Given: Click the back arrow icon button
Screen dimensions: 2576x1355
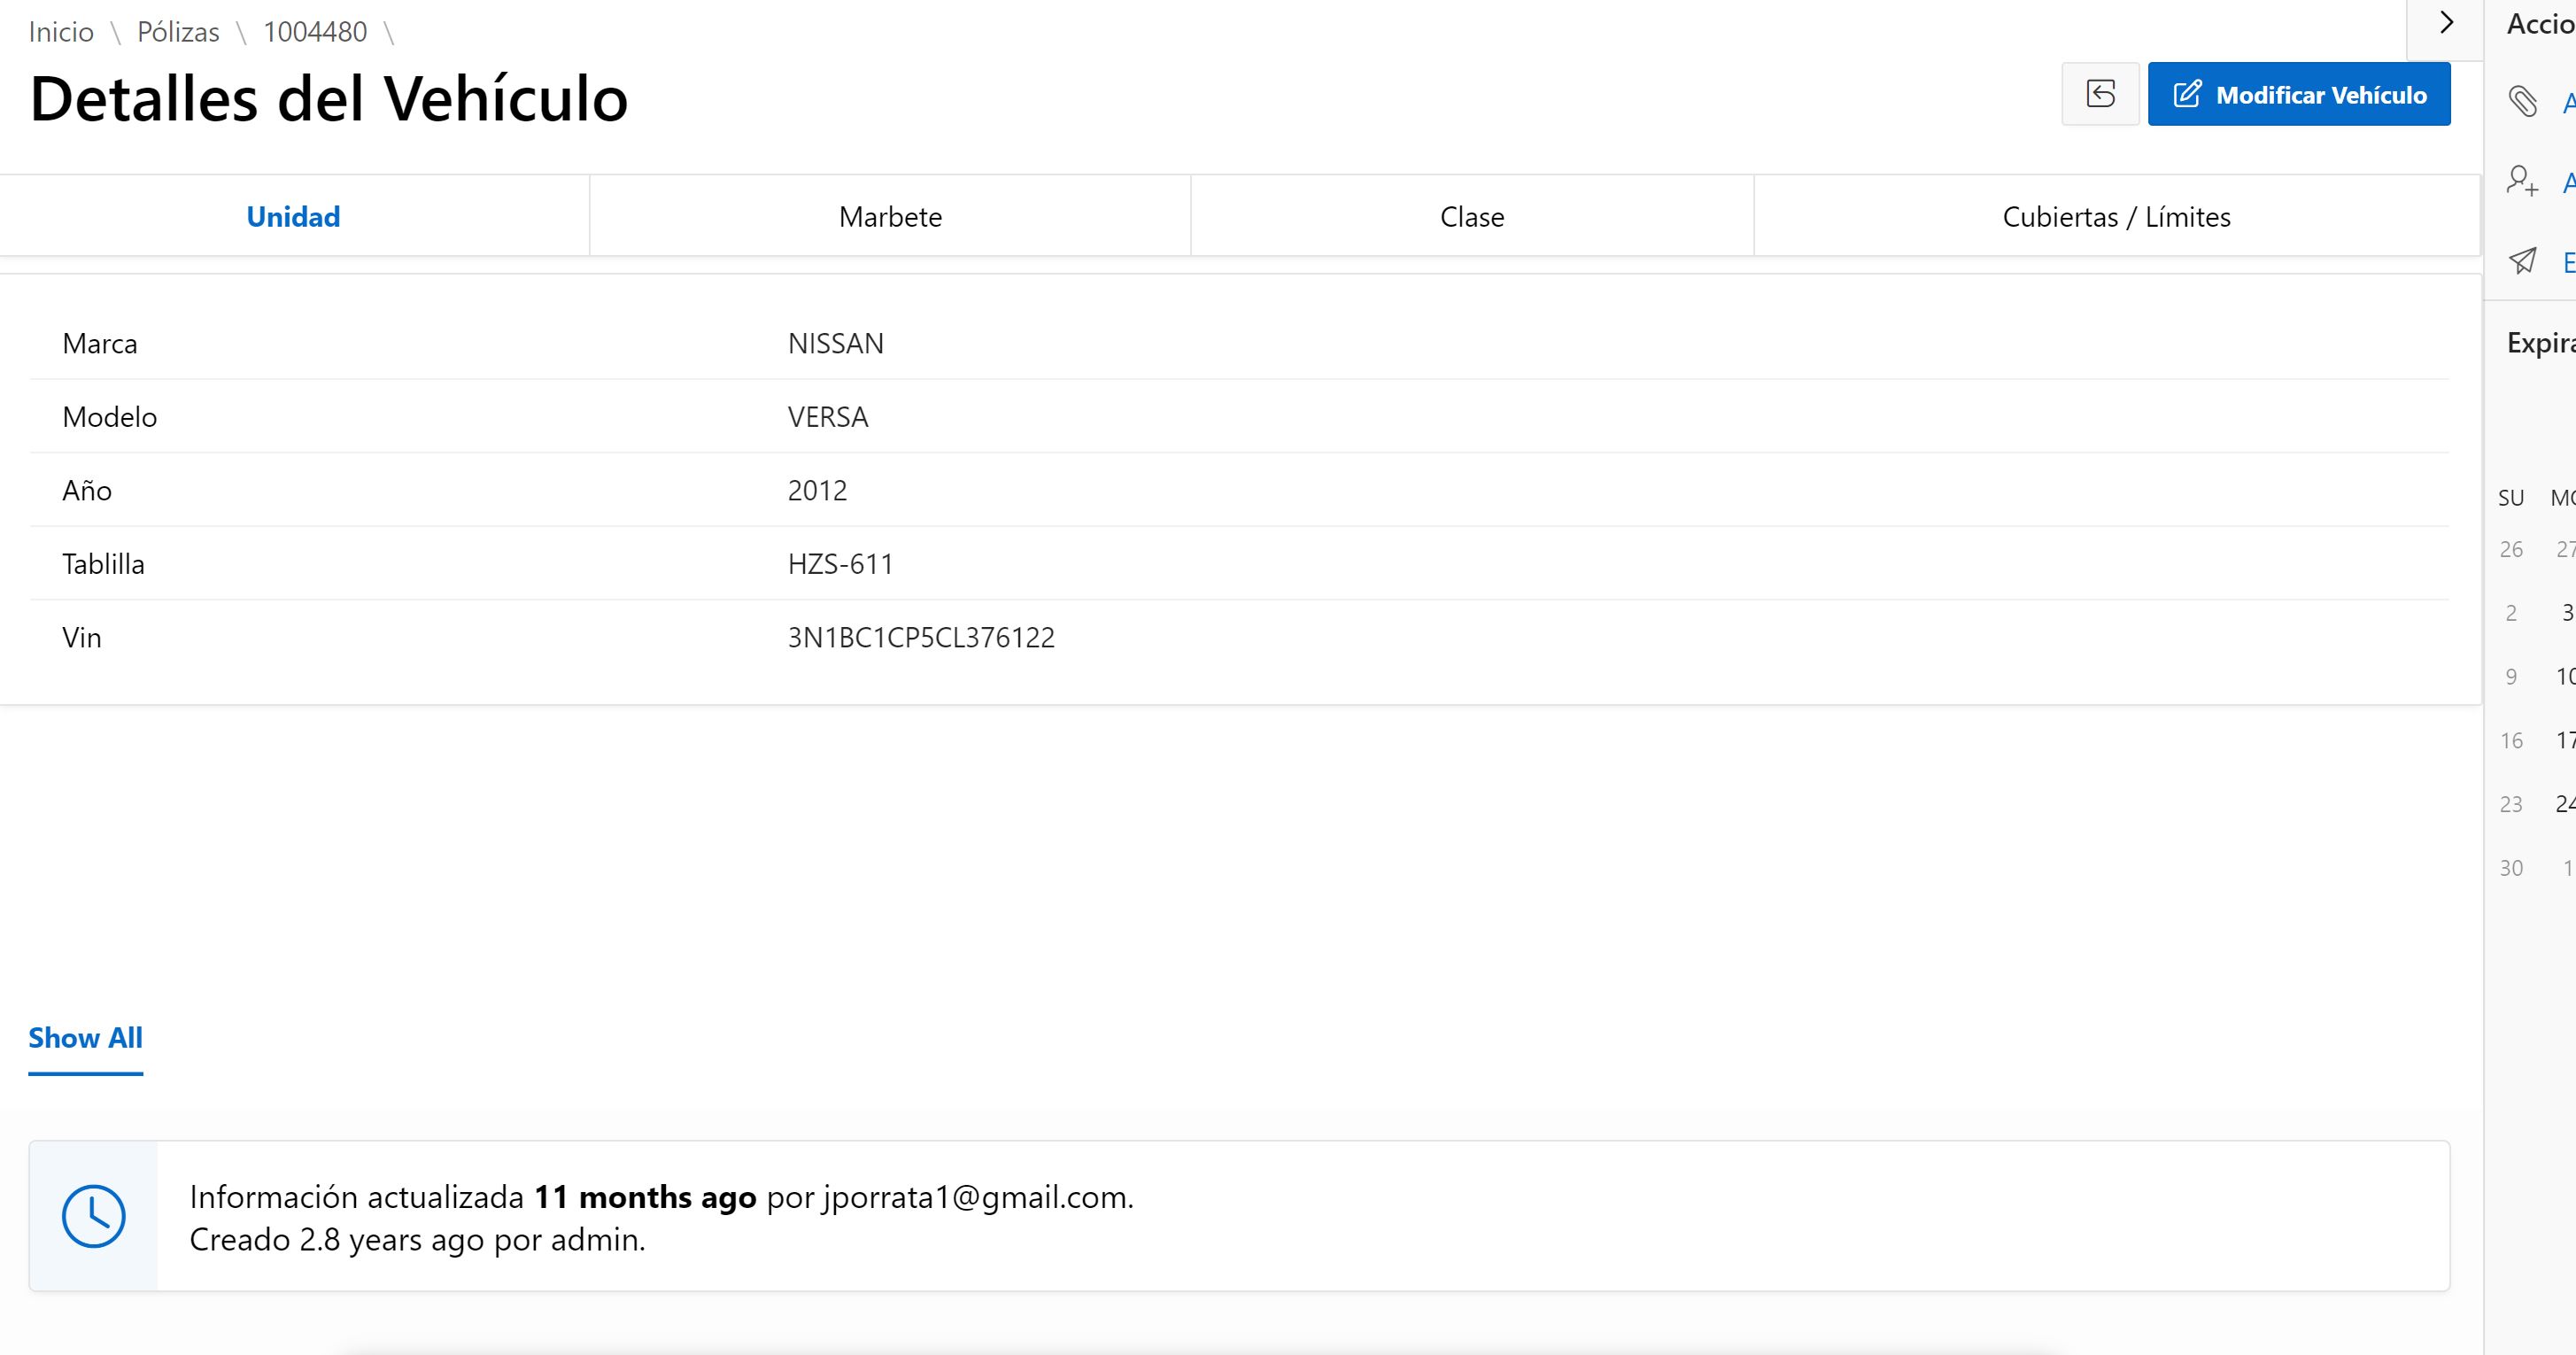Looking at the screenshot, I should tap(2100, 94).
